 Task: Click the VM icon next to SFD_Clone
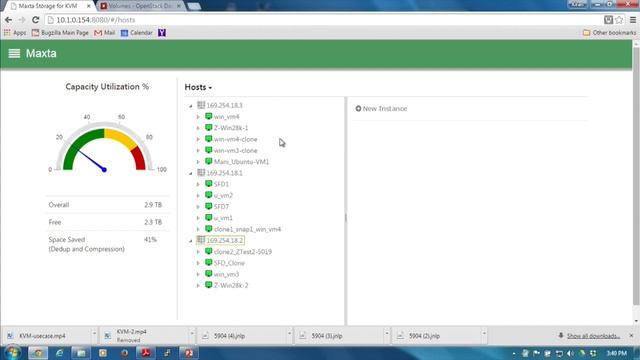coord(209,263)
